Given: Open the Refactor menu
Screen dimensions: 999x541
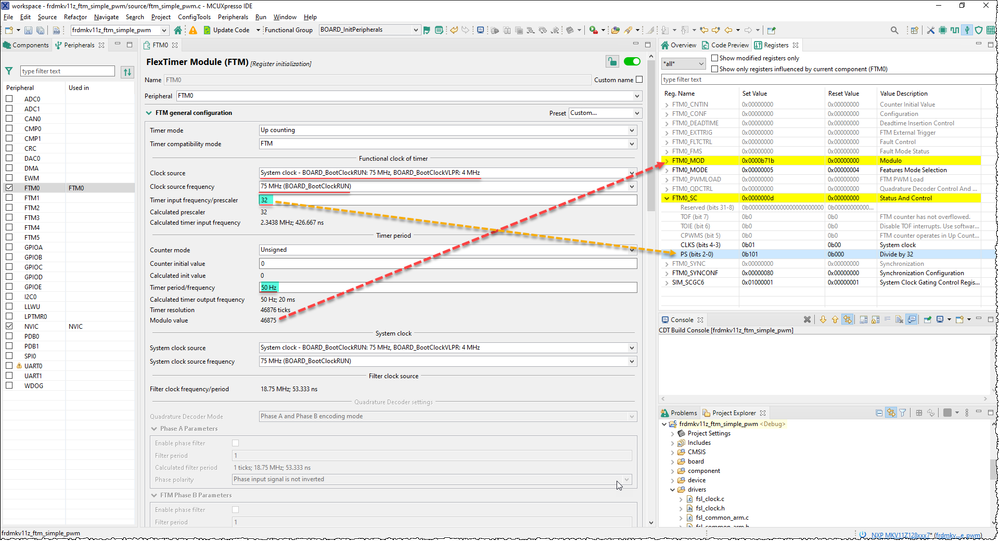Looking at the screenshot, I should (75, 17).
